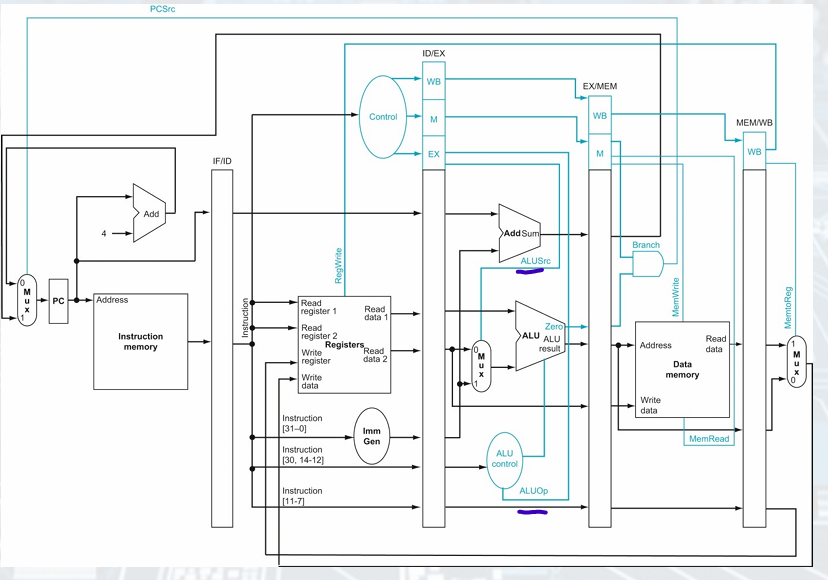Click the Data memory block title
Viewport: 828px width, 580px height.
(x=682, y=369)
